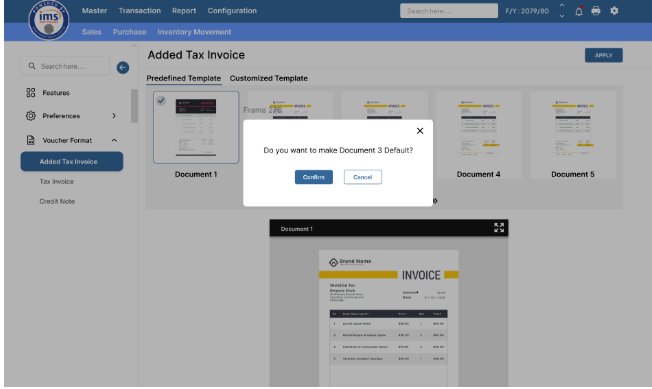This screenshot has height=389, width=652.
Task: Click the APPLY button
Action: click(603, 55)
